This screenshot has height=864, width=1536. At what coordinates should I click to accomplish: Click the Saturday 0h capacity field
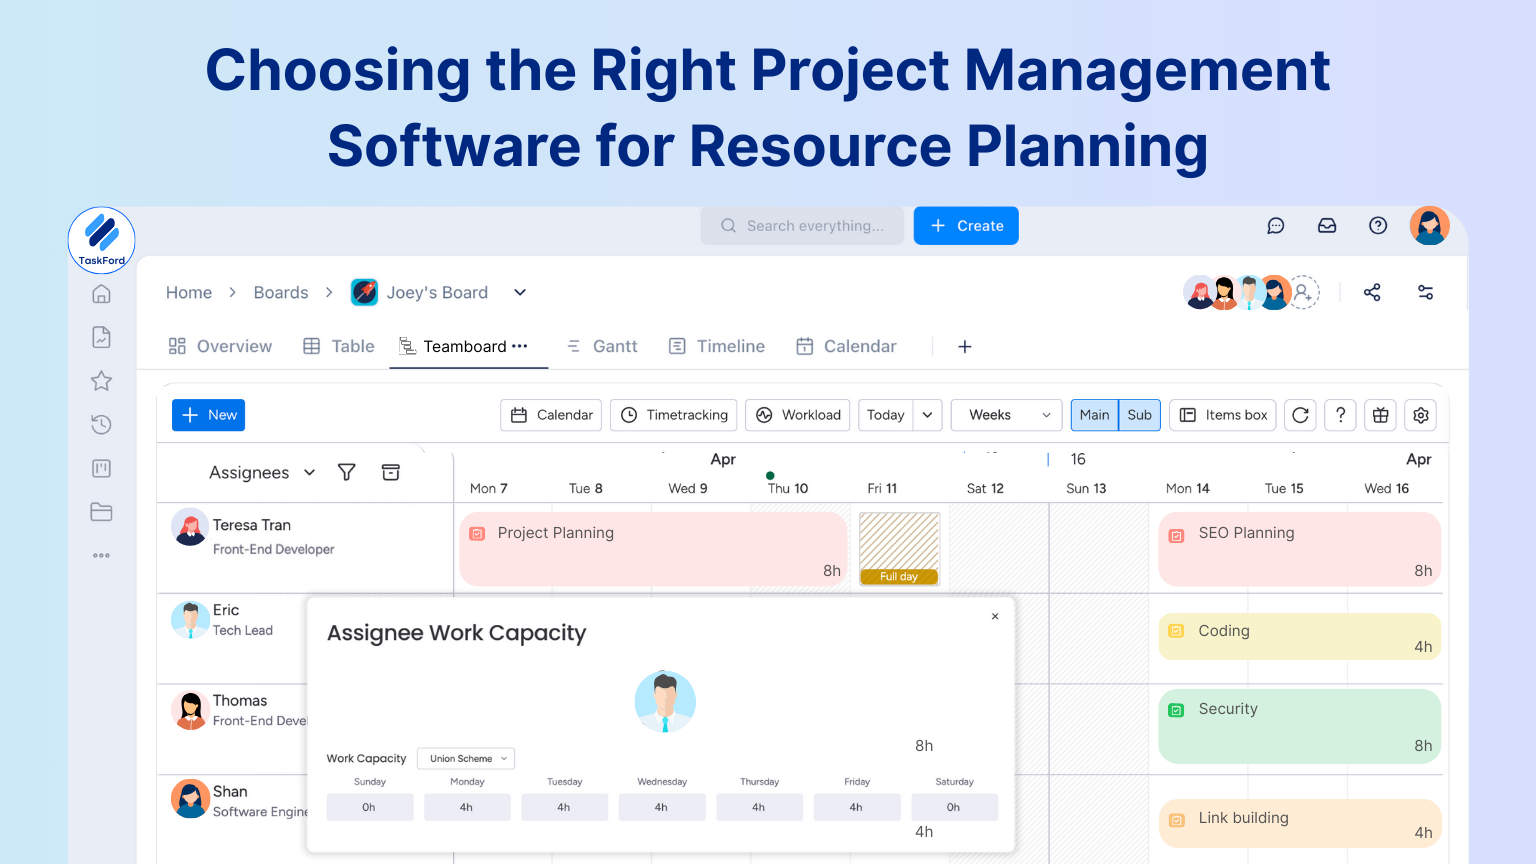click(x=954, y=807)
